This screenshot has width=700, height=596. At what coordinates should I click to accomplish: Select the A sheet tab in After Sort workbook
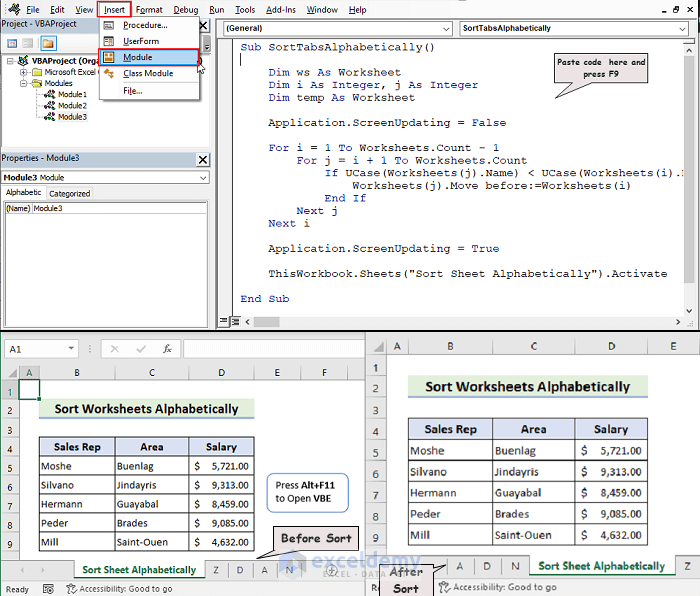tap(460, 567)
